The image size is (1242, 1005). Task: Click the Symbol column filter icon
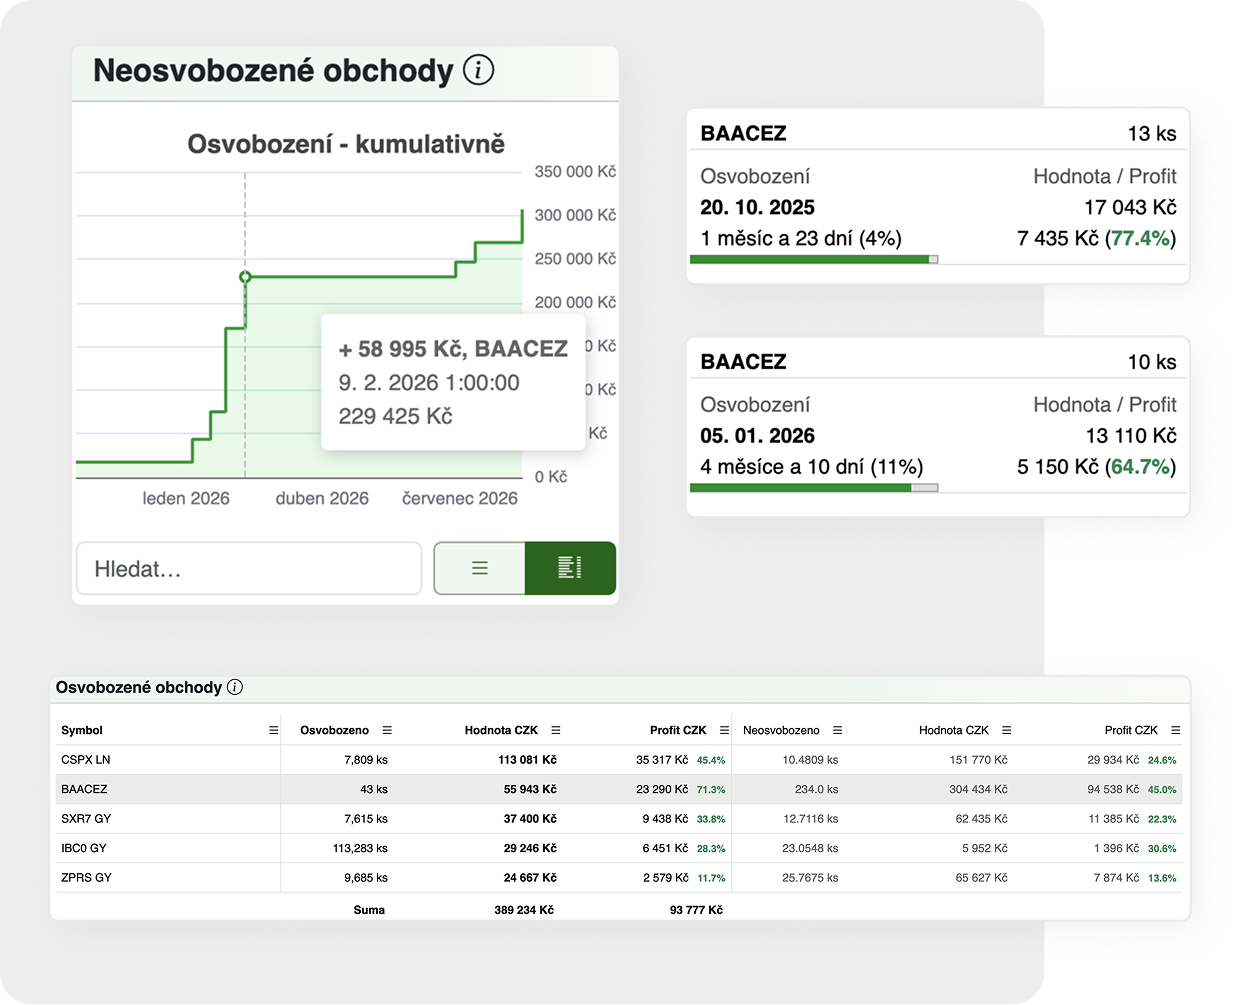coord(272,730)
